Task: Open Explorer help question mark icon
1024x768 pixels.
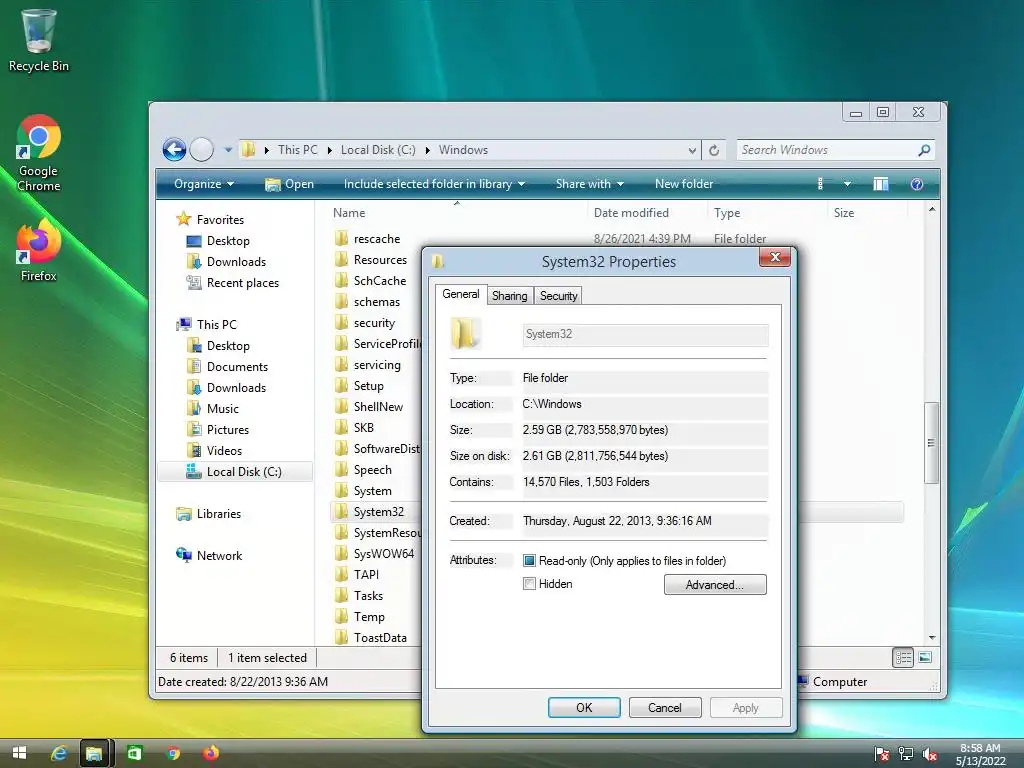Action: pyautogui.click(x=917, y=184)
